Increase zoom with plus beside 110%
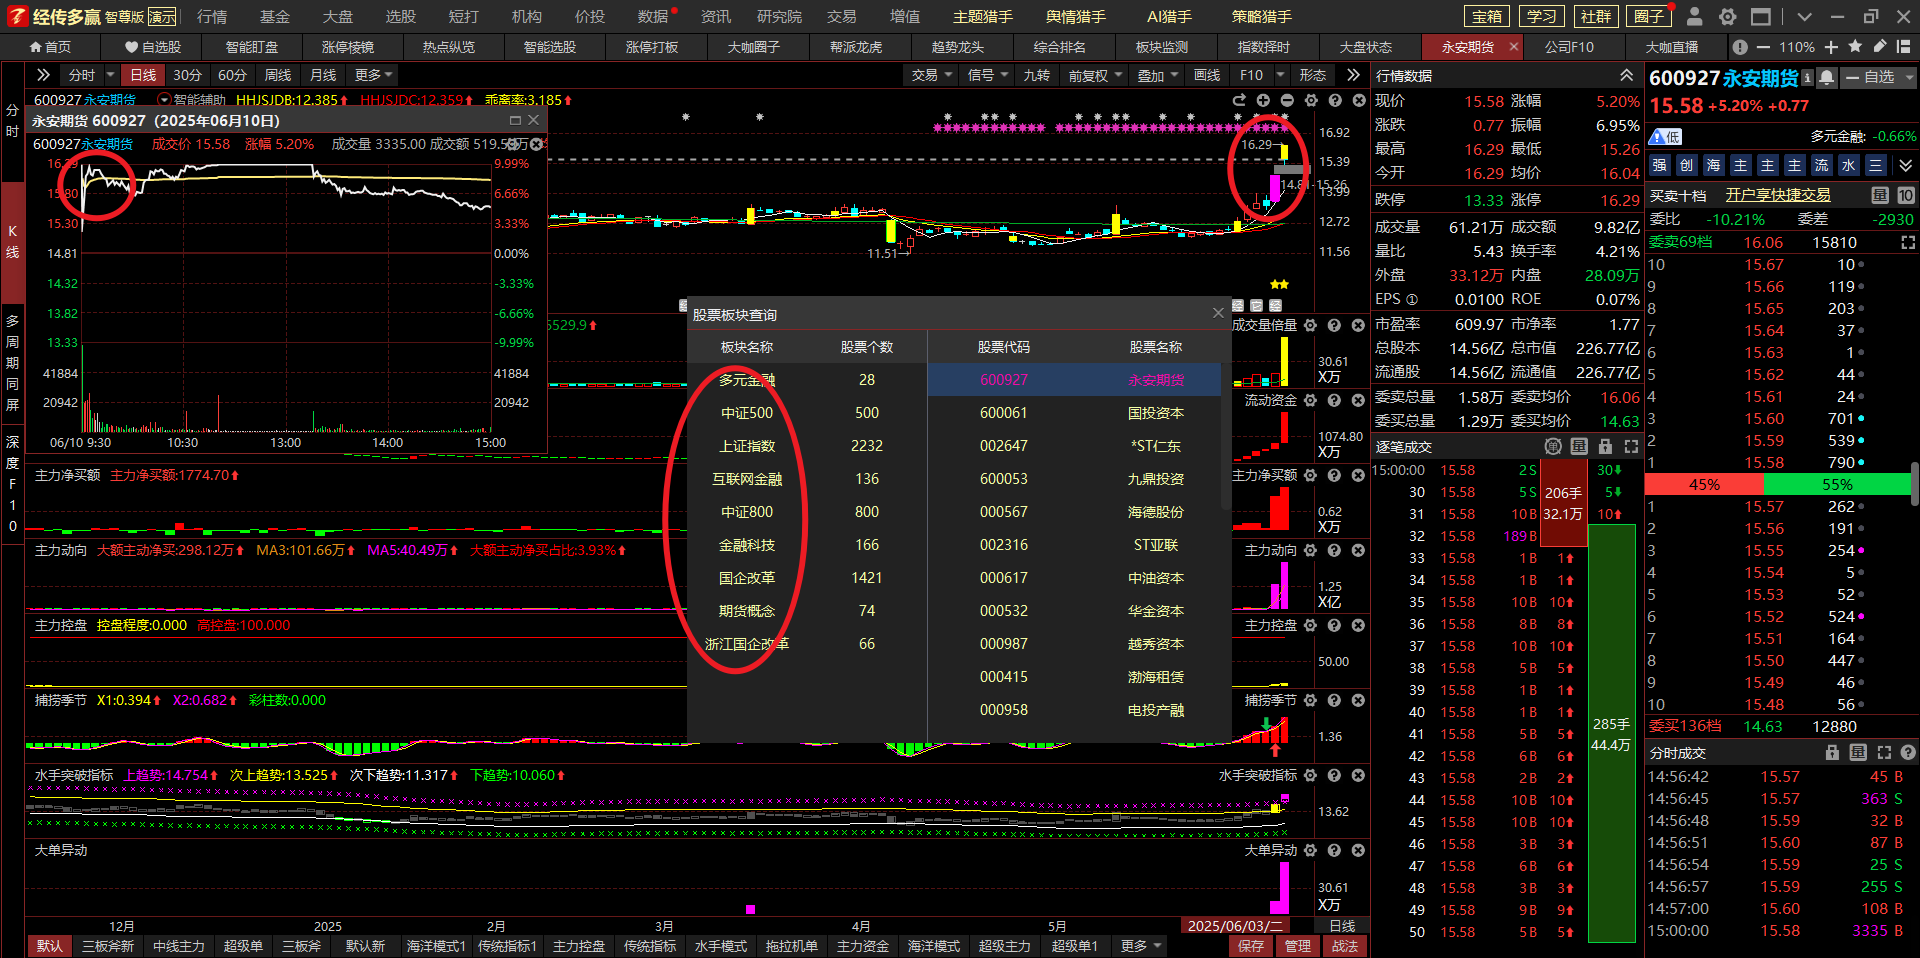The width and height of the screenshot is (1920, 958). pos(1831,47)
